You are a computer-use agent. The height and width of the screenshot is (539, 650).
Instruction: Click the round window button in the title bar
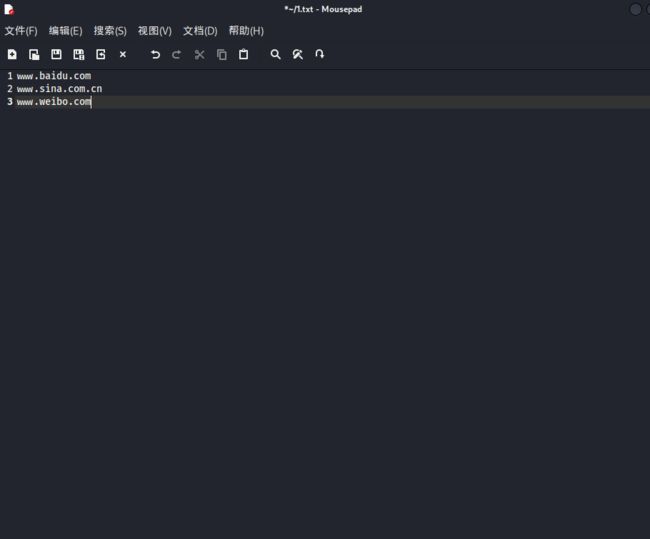tap(635, 9)
